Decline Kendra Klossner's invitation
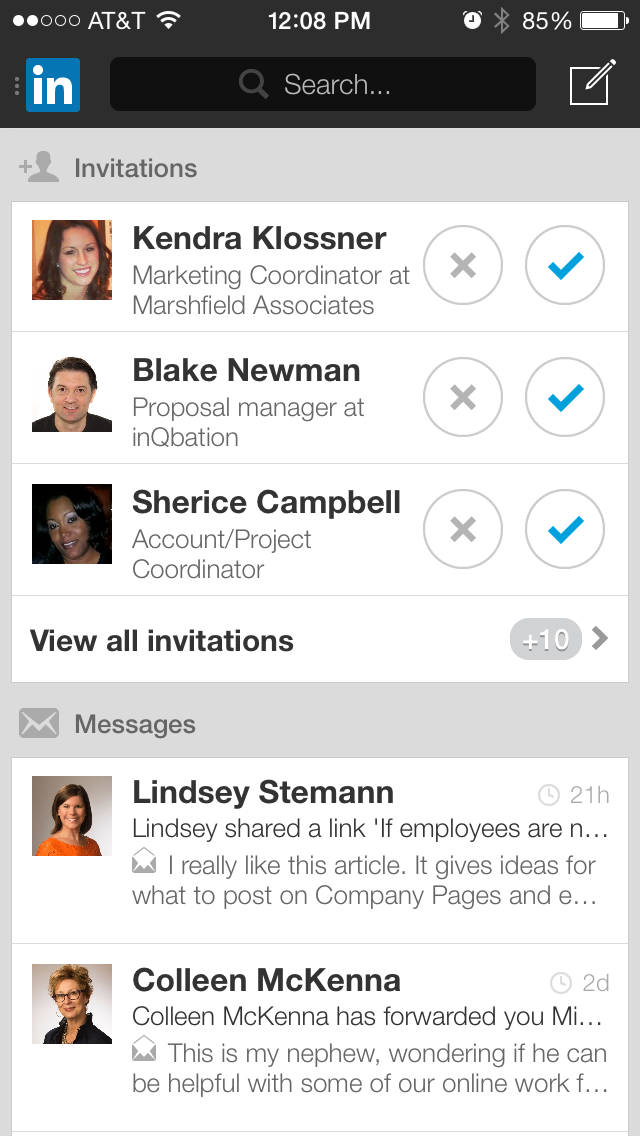640x1136 pixels. [x=463, y=265]
